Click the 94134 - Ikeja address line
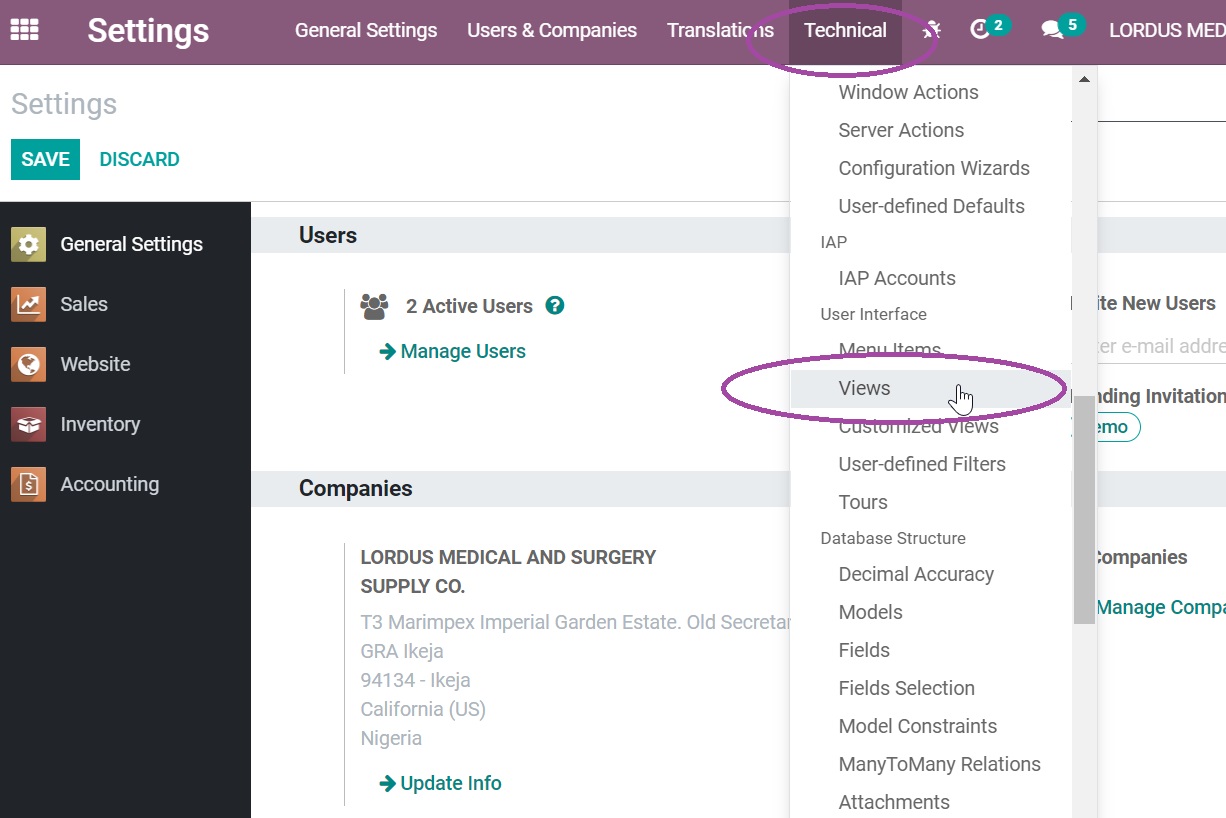This screenshot has width=1226, height=818. coord(415,680)
